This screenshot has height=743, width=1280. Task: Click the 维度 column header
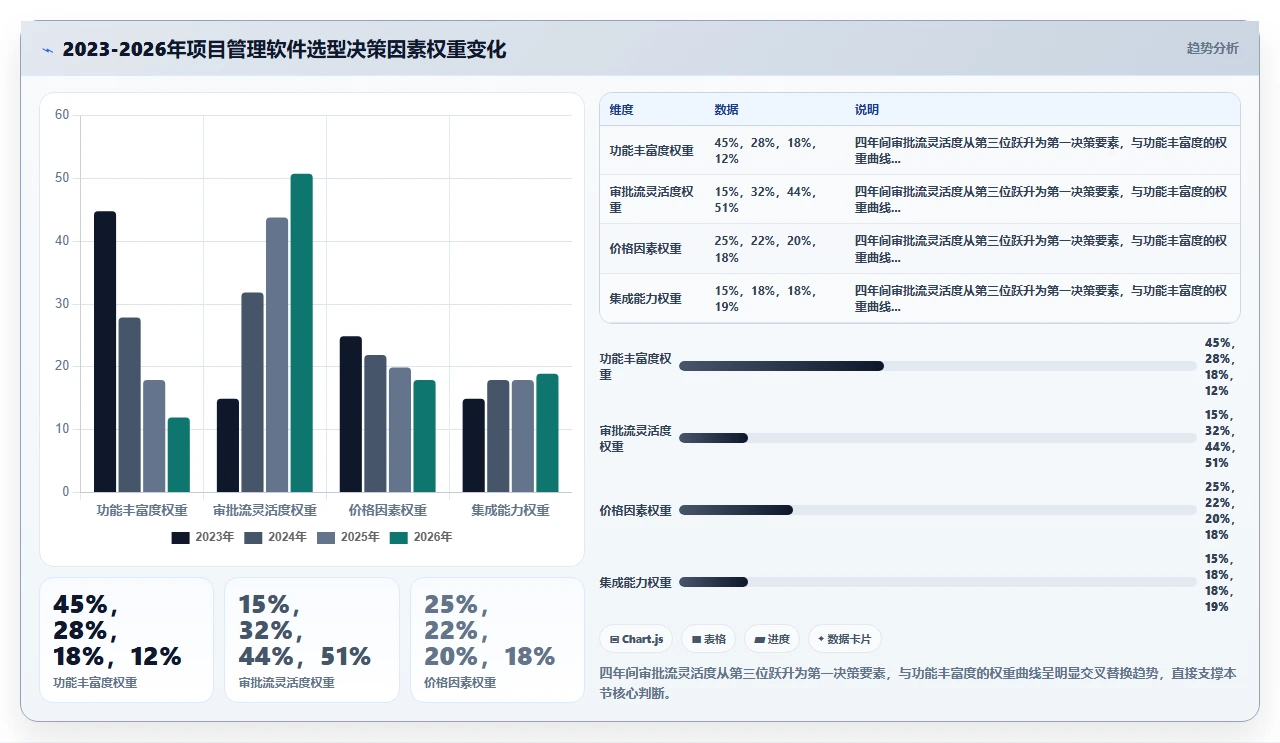click(x=621, y=110)
